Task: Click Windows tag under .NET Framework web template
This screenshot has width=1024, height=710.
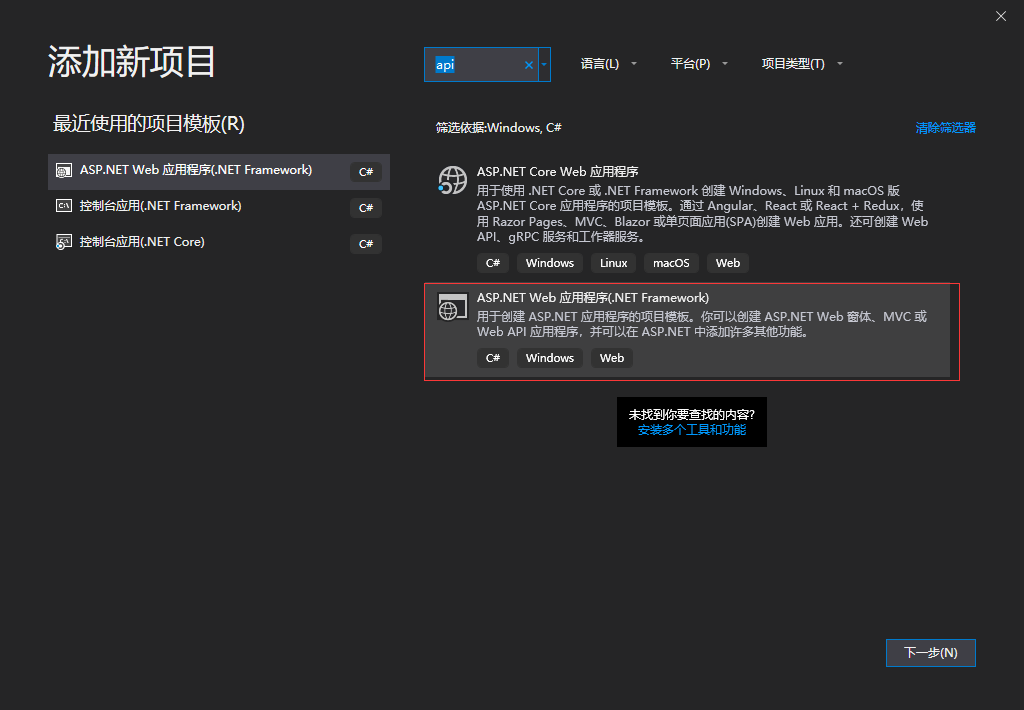Action: (x=549, y=358)
